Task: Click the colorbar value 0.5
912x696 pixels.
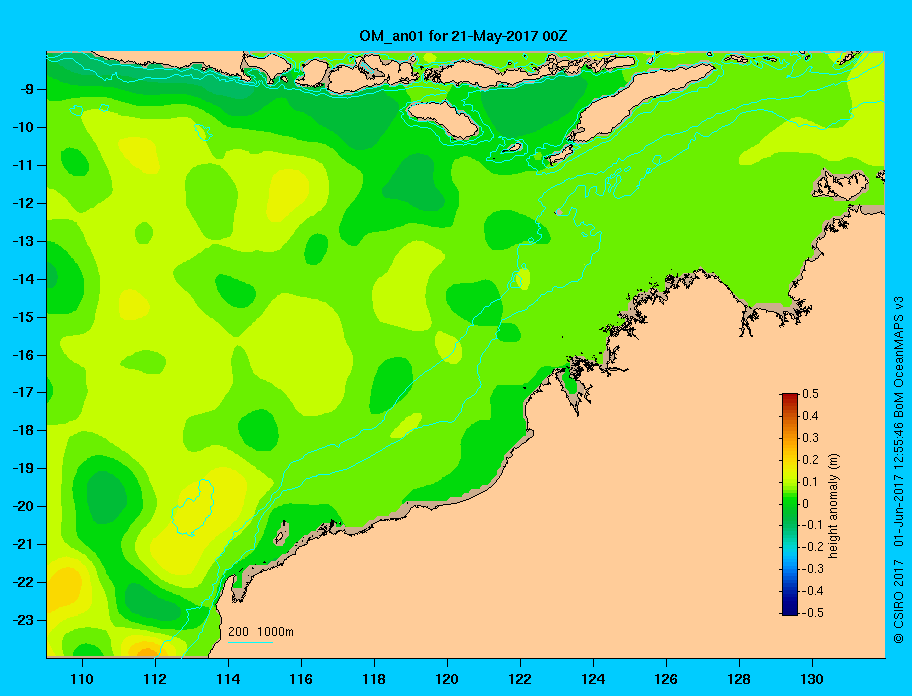Action: pos(810,394)
